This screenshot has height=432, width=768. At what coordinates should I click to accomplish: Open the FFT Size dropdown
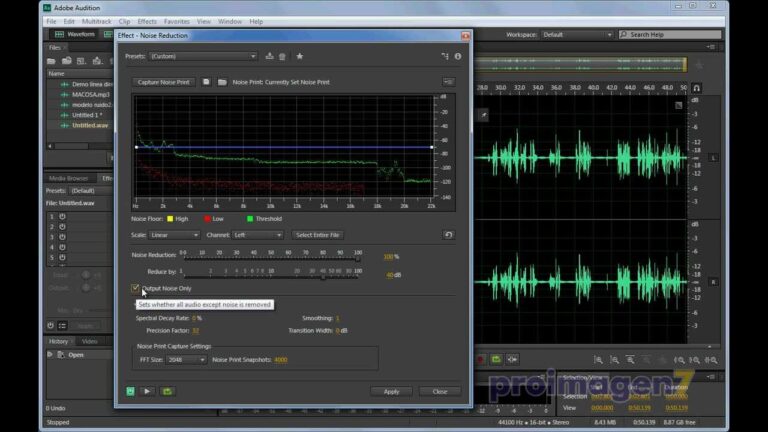click(x=186, y=360)
